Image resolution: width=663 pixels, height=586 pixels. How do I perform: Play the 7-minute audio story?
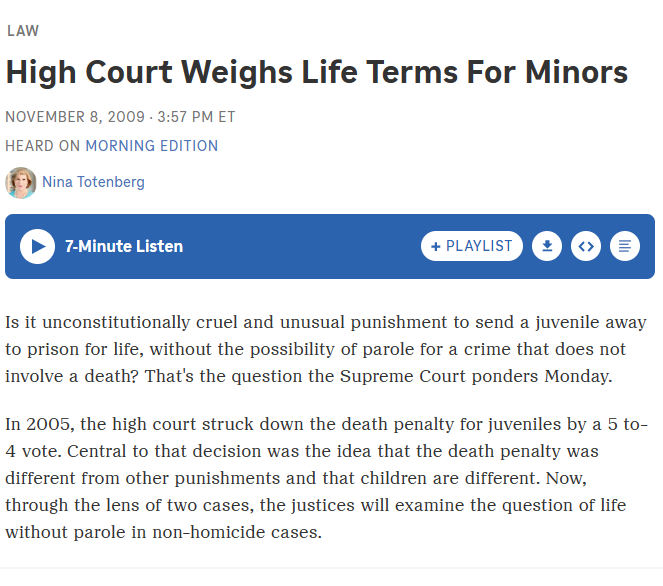(x=37, y=246)
